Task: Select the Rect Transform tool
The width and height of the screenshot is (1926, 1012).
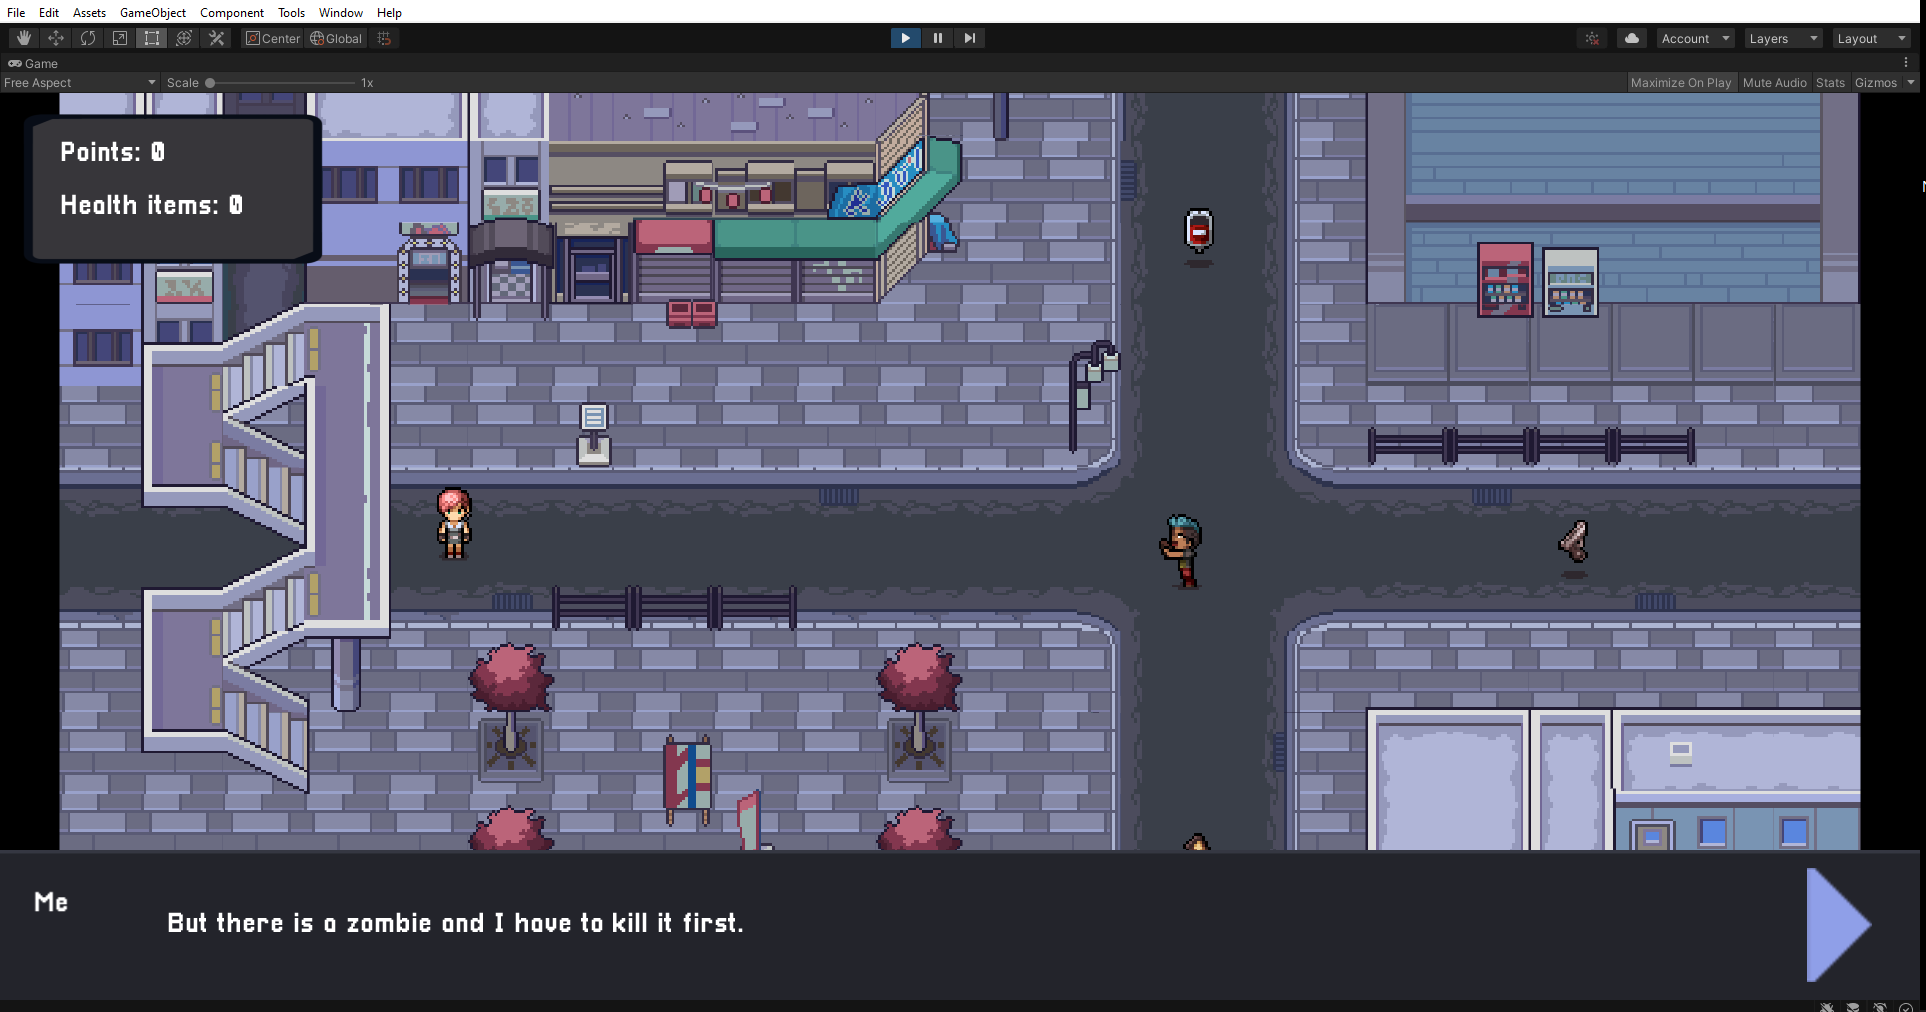Action: point(152,38)
